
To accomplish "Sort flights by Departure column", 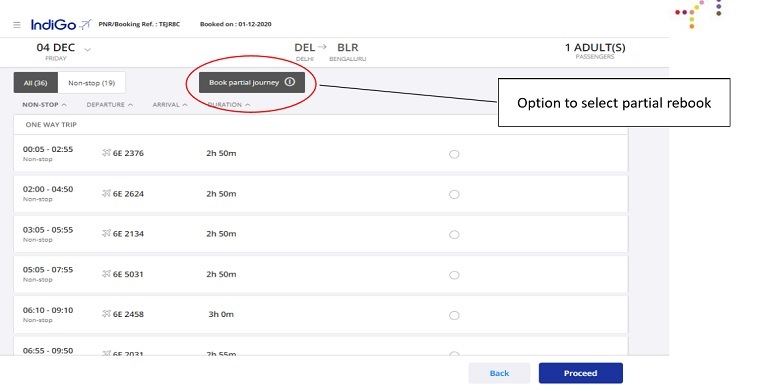I will coord(109,105).
